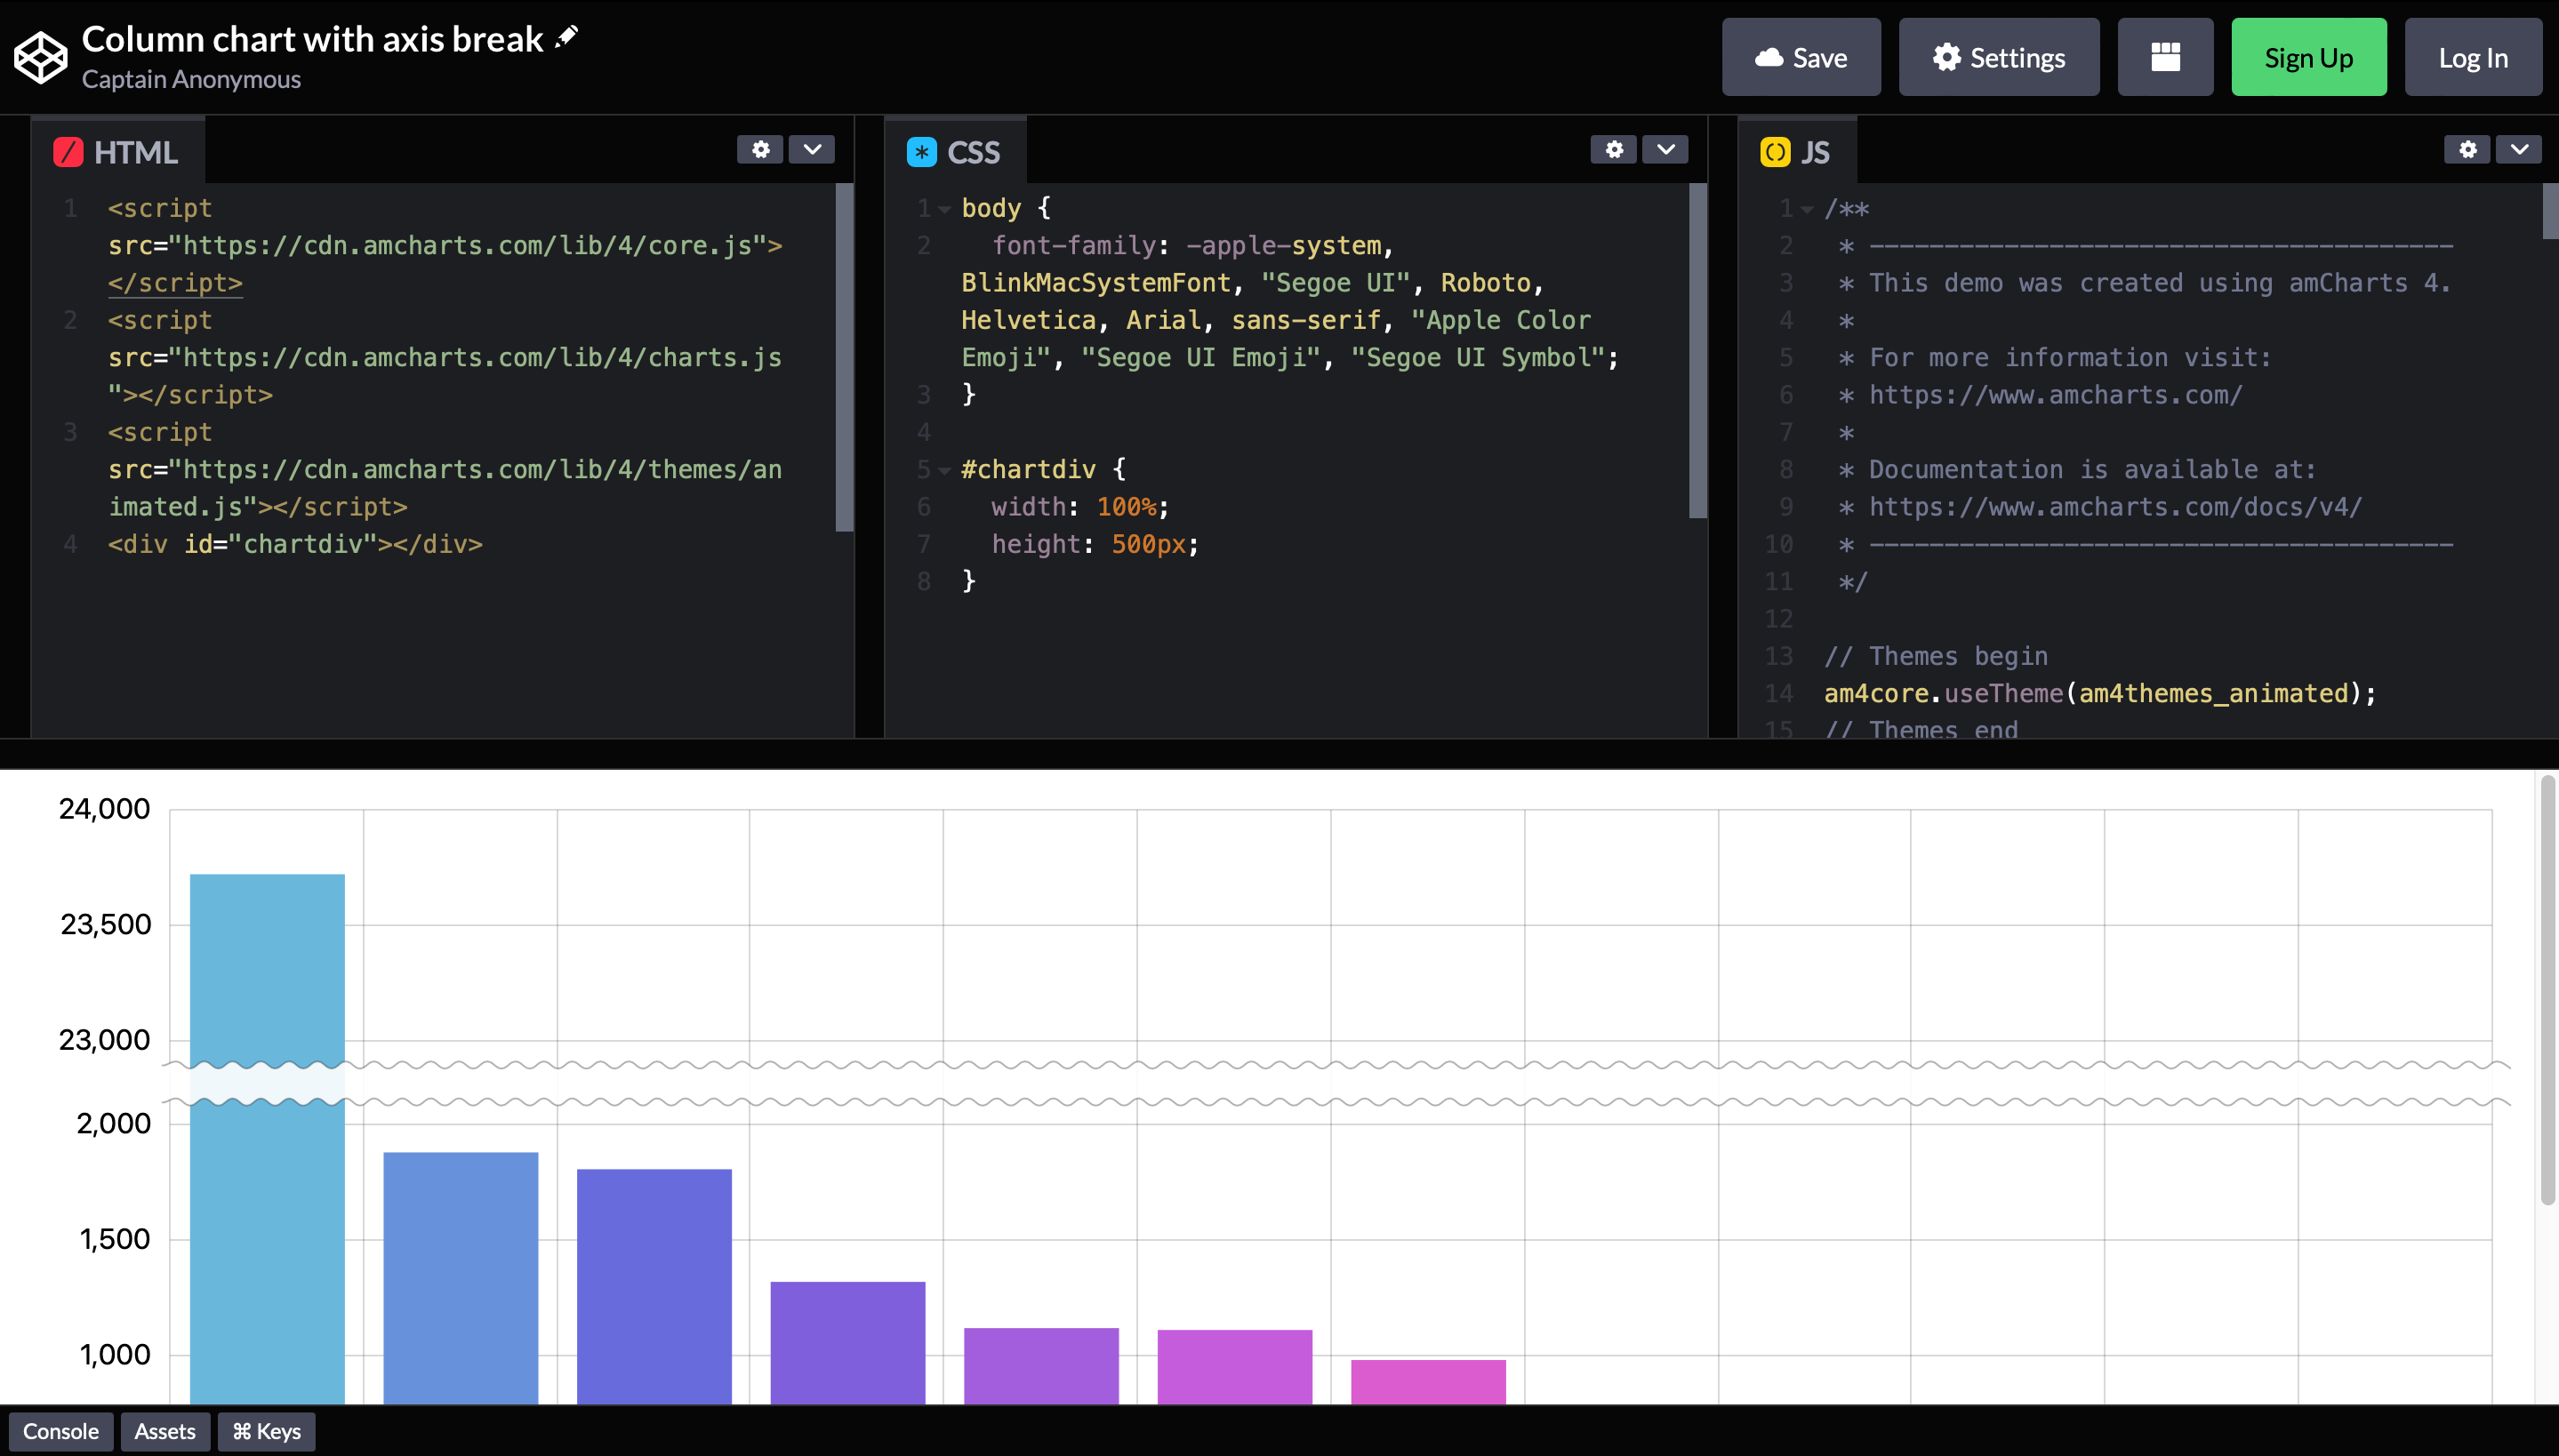This screenshot has height=1456, width=2559.
Task: Click the 1,000 axis label
Action: coord(115,1355)
